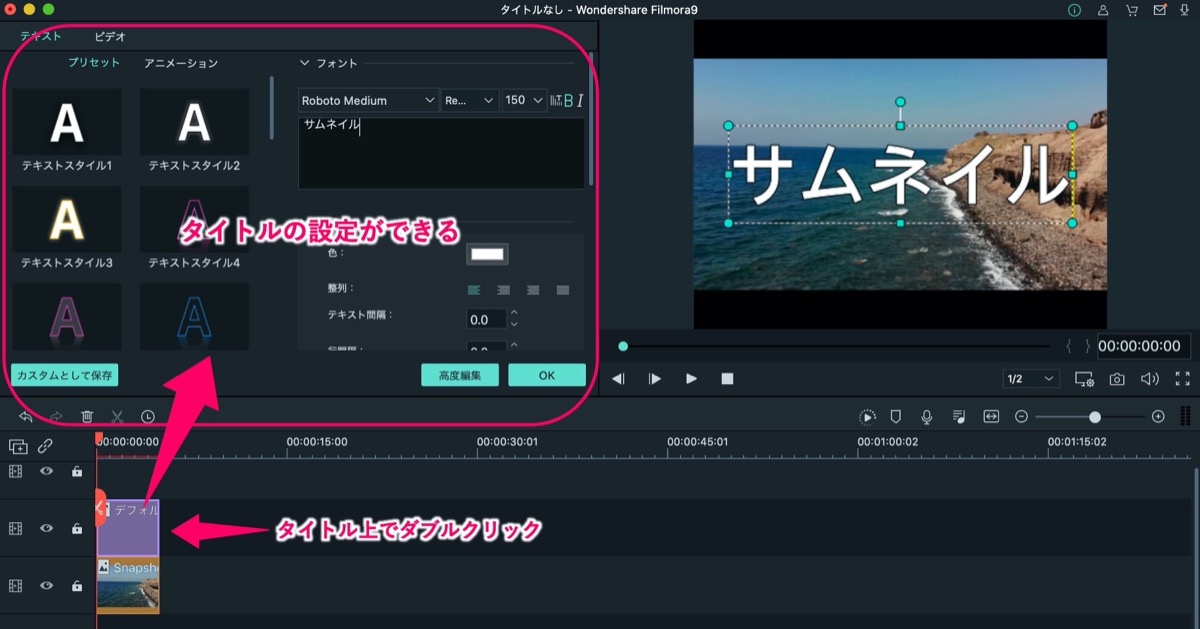This screenshot has height=629, width=1200.
Task: Click the サムネイル text input box
Action: (x=441, y=153)
